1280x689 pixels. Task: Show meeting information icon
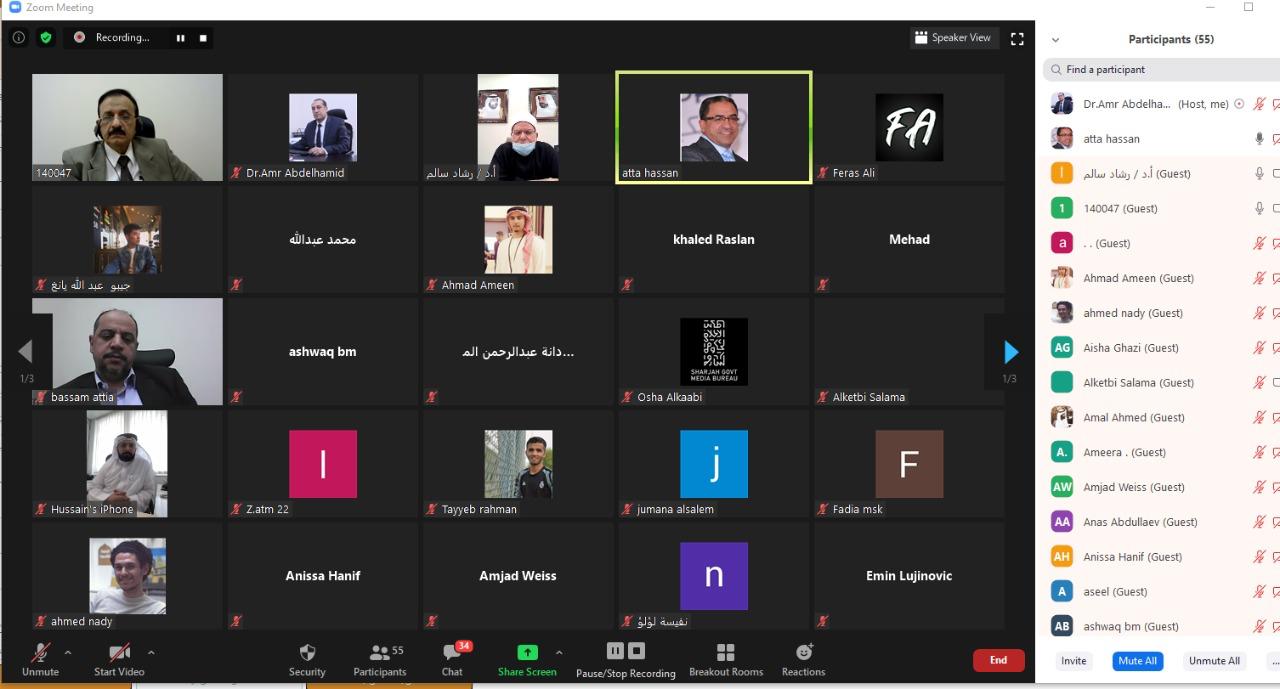[x=18, y=38]
